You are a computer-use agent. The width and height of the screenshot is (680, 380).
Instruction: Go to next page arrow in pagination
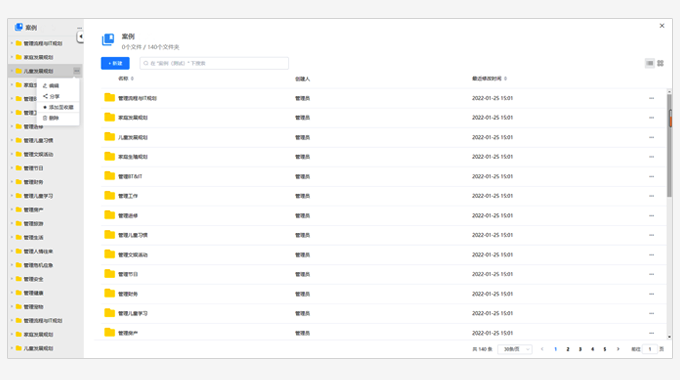pyautogui.click(x=618, y=349)
